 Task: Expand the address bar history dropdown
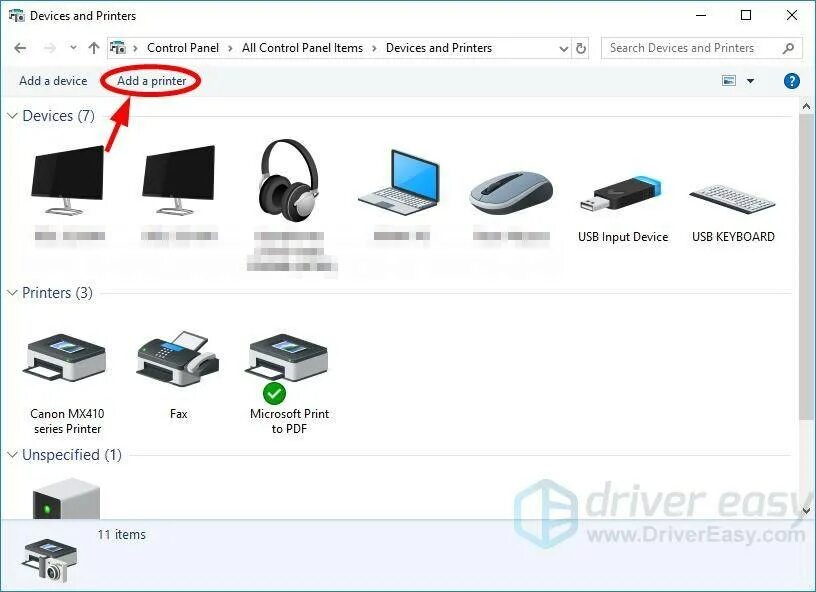(x=564, y=49)
